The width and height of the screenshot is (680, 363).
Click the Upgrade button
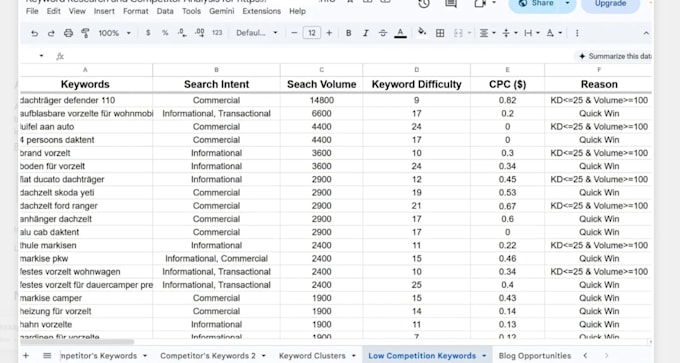click(x=610, y=4)
